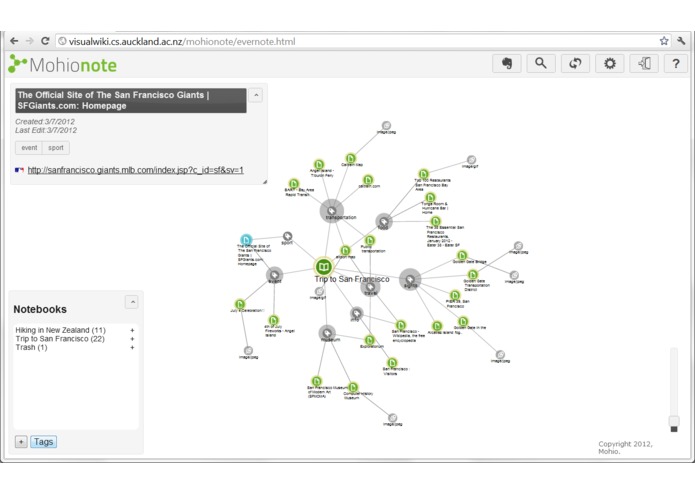The image size is (695, 494).
Task: Select Hiking in New Zealand (11) notebook
Action: click(x=60, y=330)
